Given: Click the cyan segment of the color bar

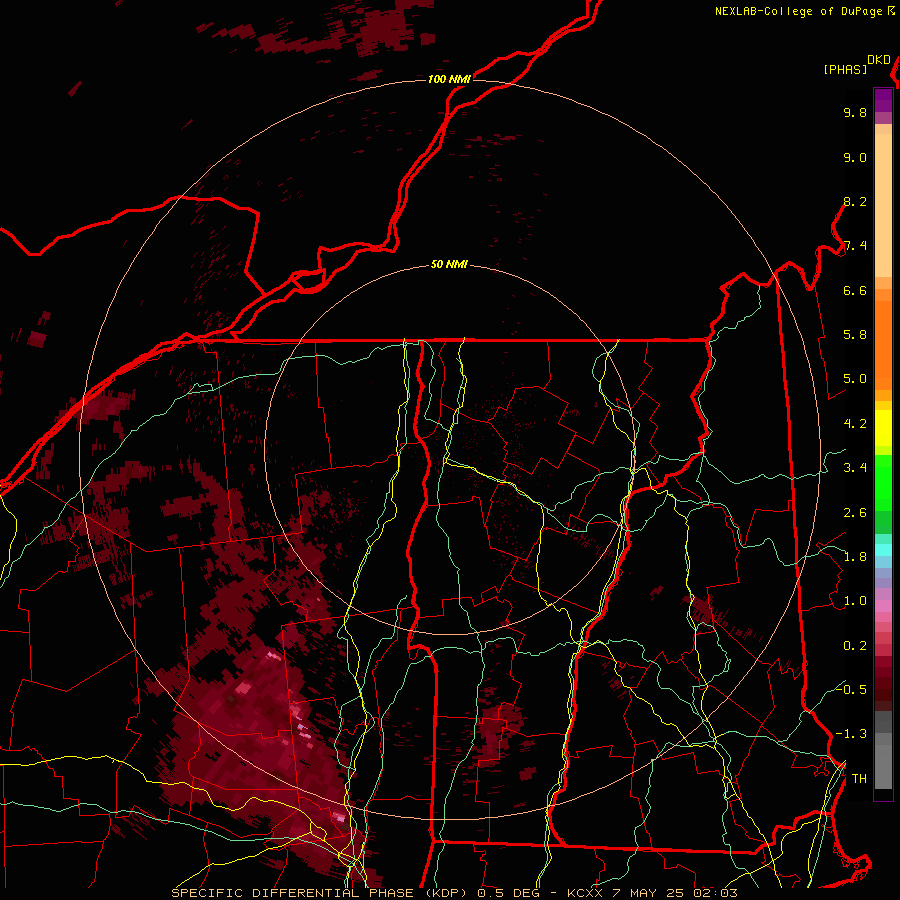Looking at the screenshot, I should 883,550.
